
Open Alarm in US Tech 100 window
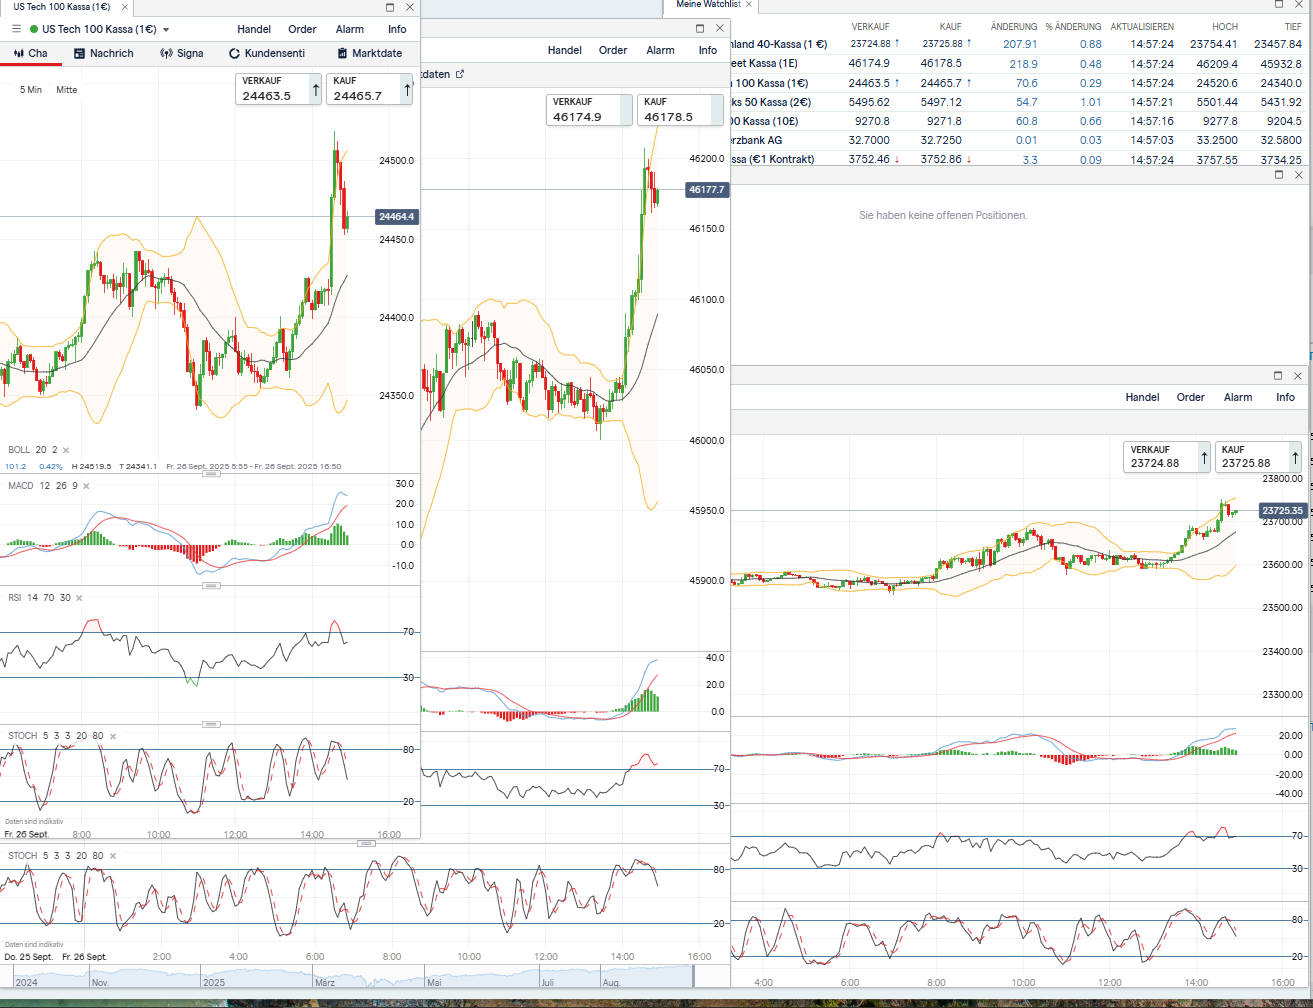pos(350,29)
